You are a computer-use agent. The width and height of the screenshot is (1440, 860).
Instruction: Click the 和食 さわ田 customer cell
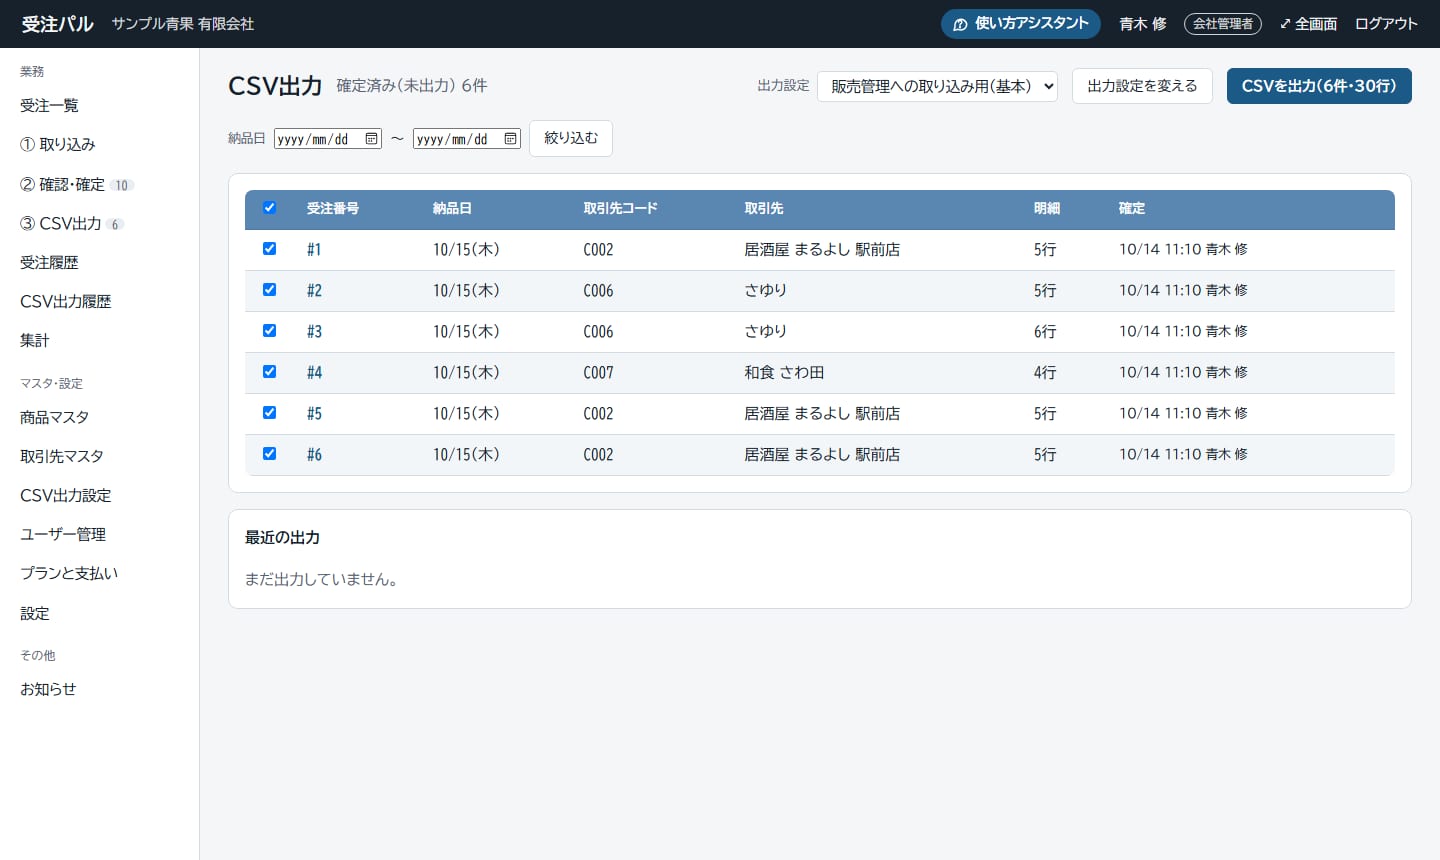tap(784, 373)
